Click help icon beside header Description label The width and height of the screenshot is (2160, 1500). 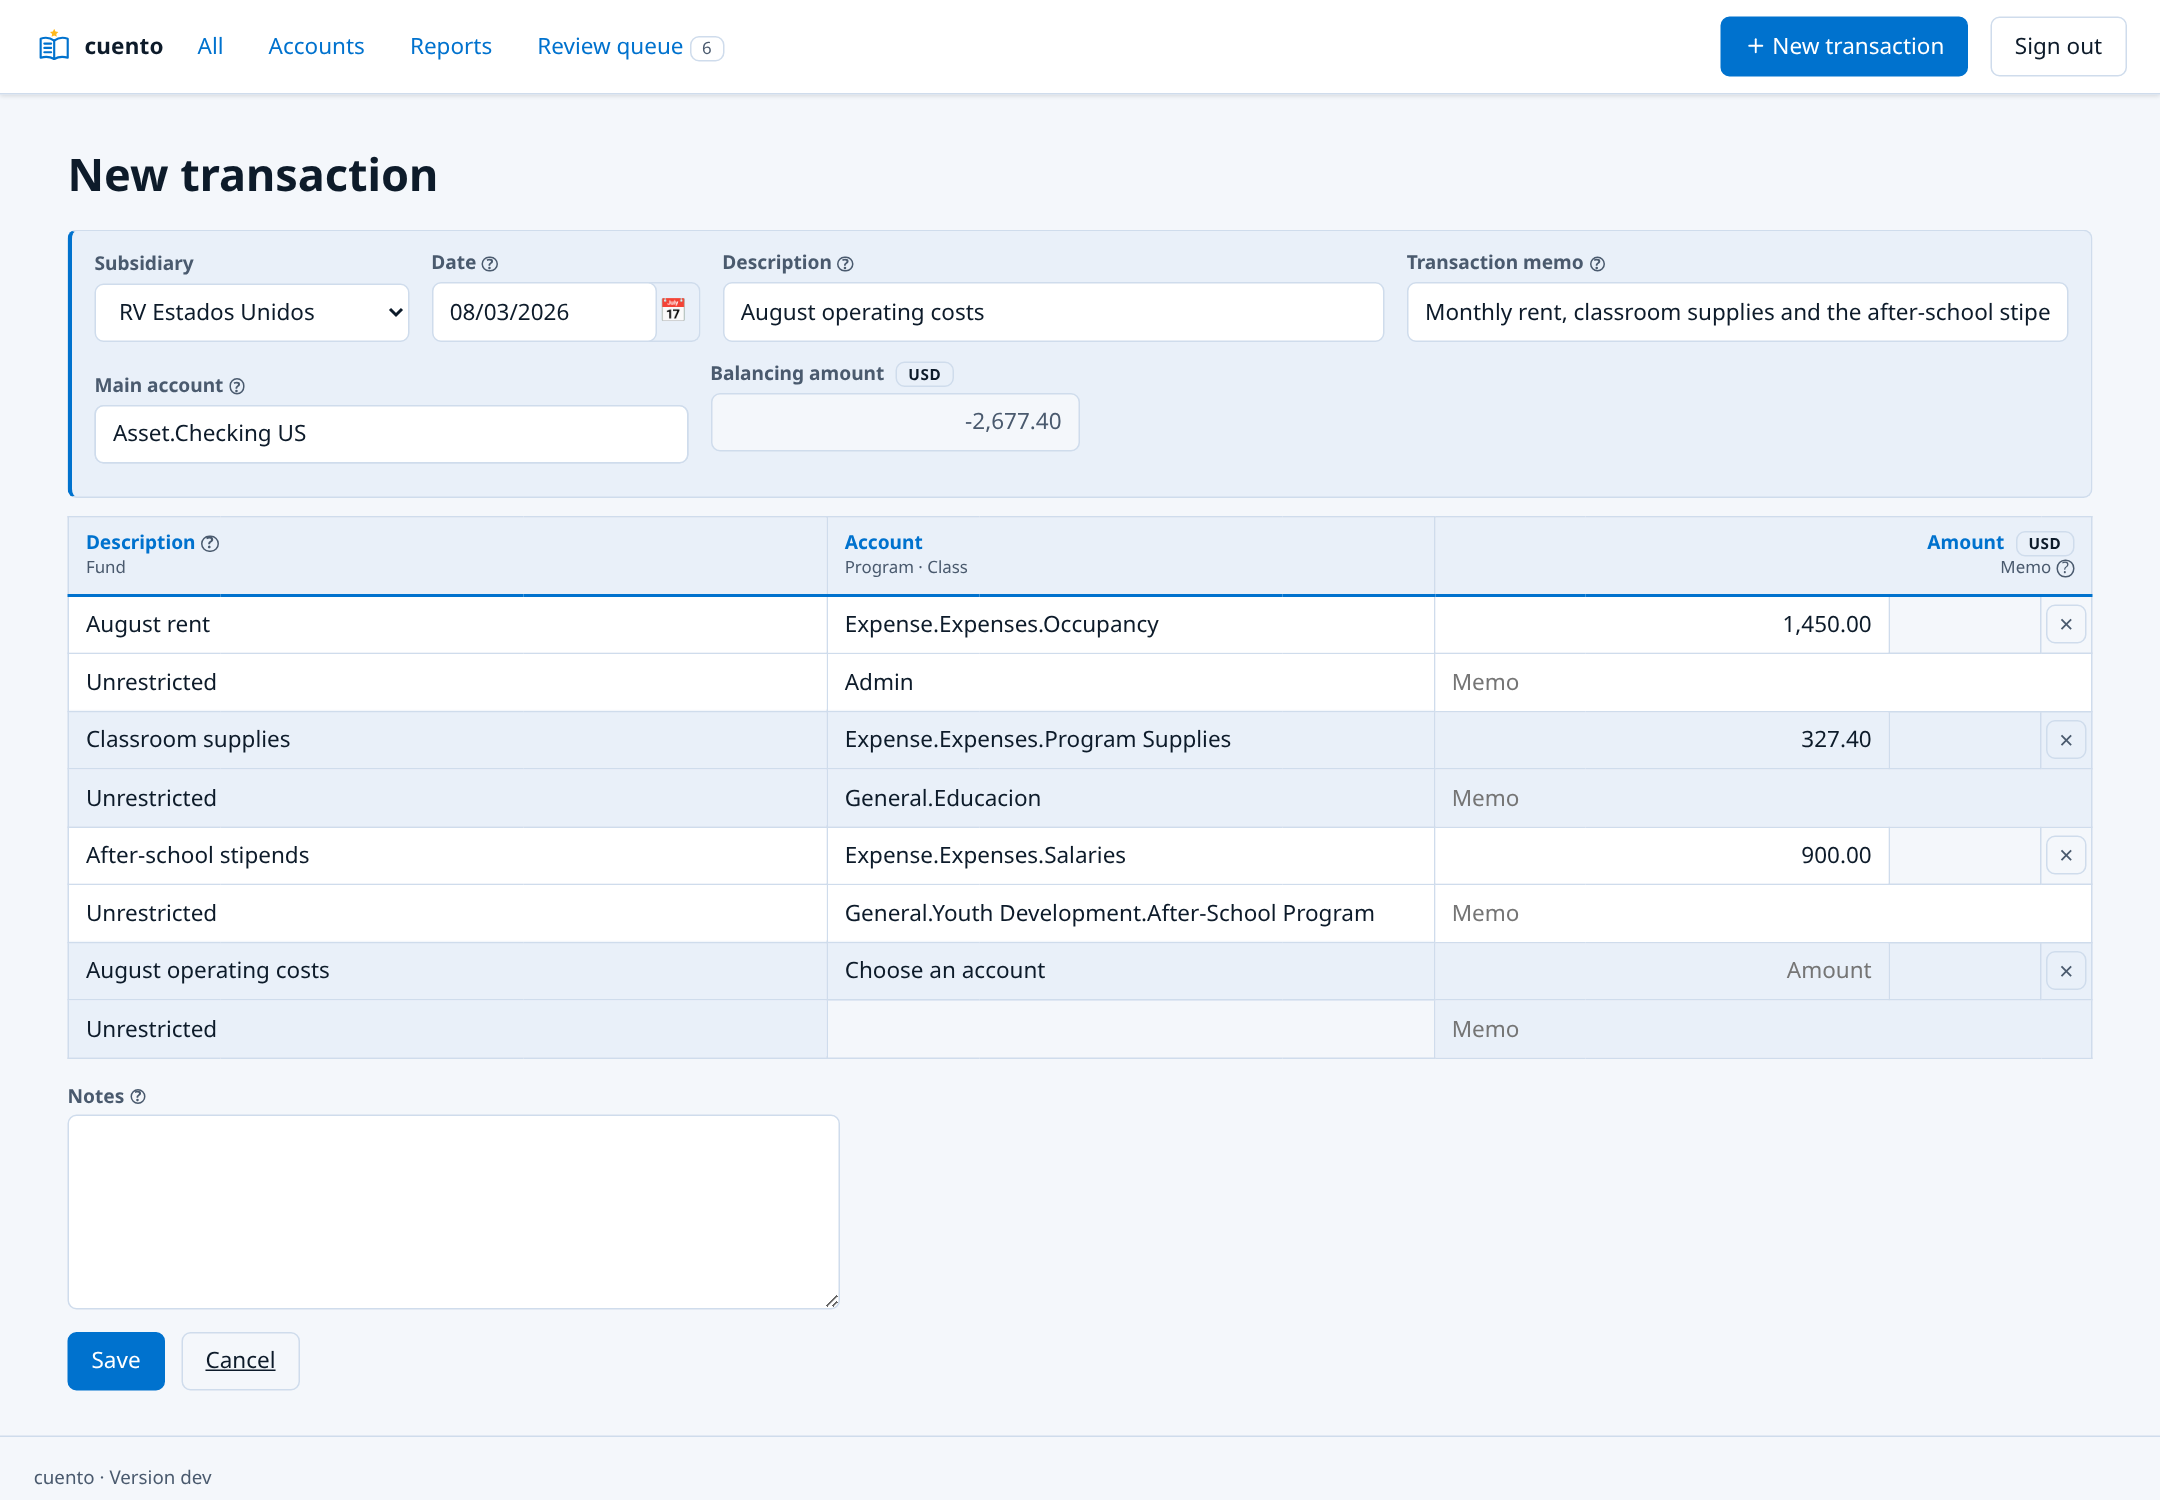(845, 264)
